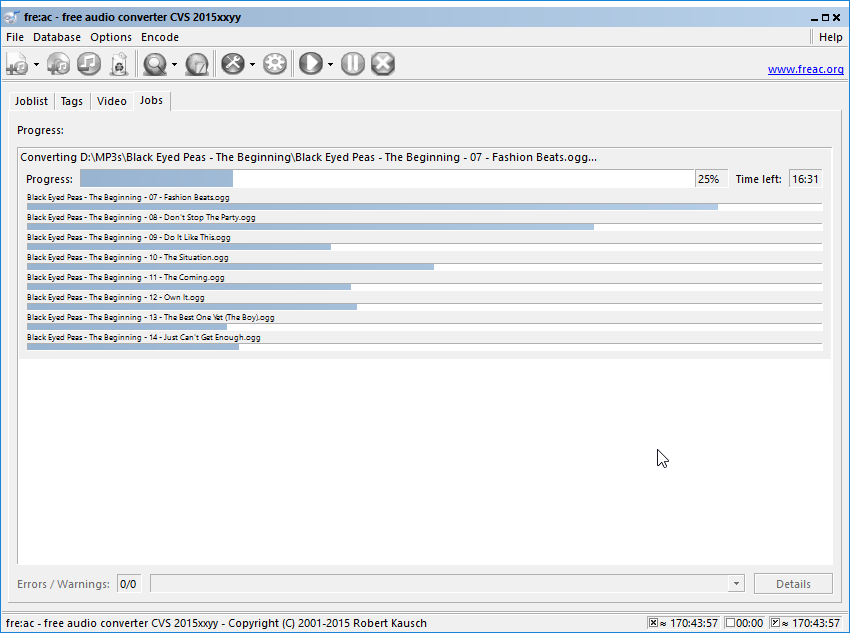Viewport: 850px width, 633px height.
Task: Open general settings wrench icon
Action: [x=233, y=64]
